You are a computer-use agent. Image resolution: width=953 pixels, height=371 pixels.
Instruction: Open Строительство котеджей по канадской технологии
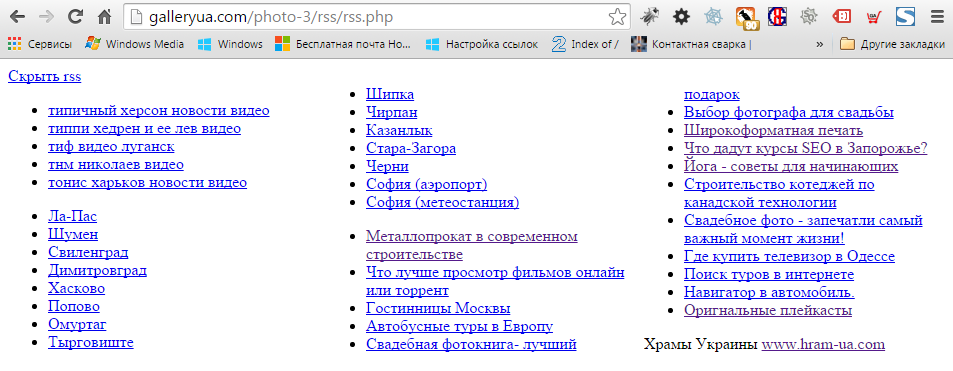tap(779, 193)
